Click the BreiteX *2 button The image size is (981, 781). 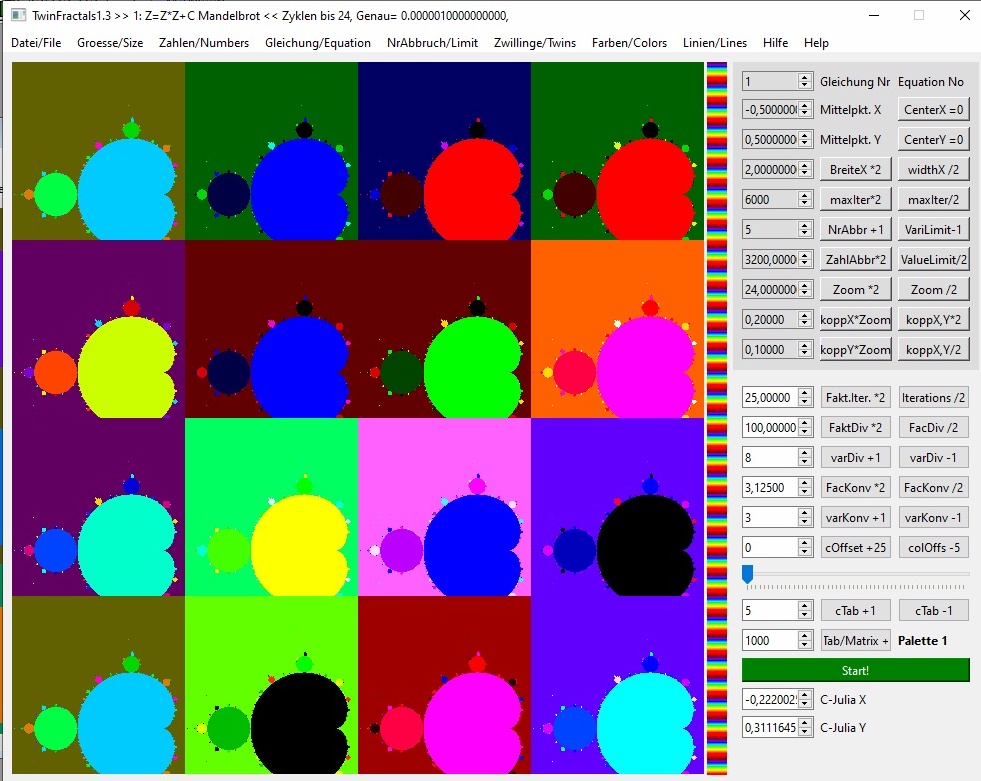click(855, 170)
